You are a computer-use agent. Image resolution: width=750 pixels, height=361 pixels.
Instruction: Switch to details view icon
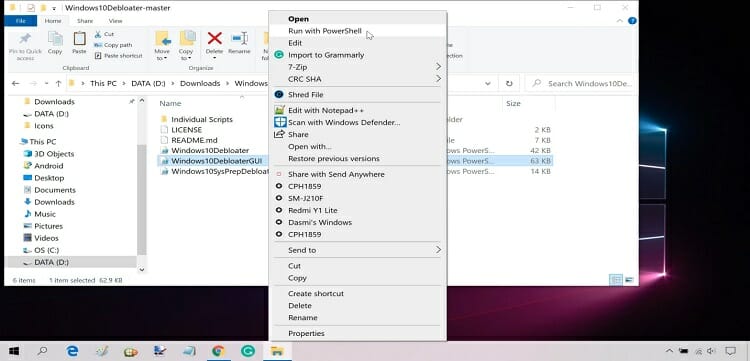click(x=616, y=280)
